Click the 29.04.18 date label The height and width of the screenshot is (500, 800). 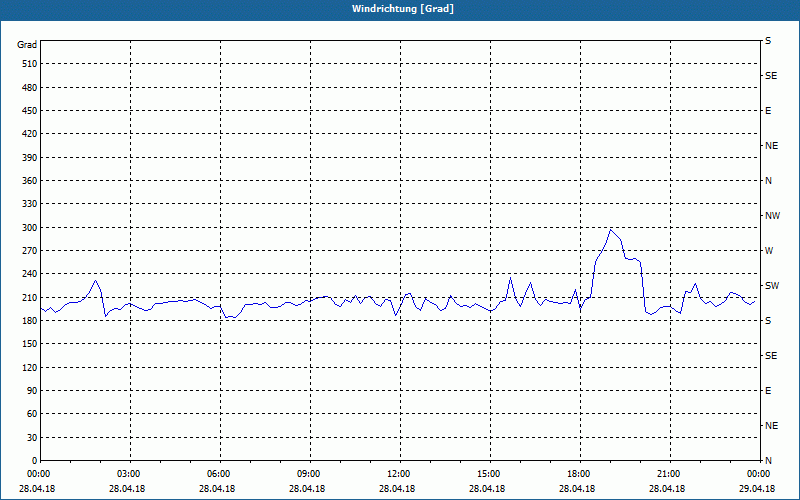coord(757,489)
